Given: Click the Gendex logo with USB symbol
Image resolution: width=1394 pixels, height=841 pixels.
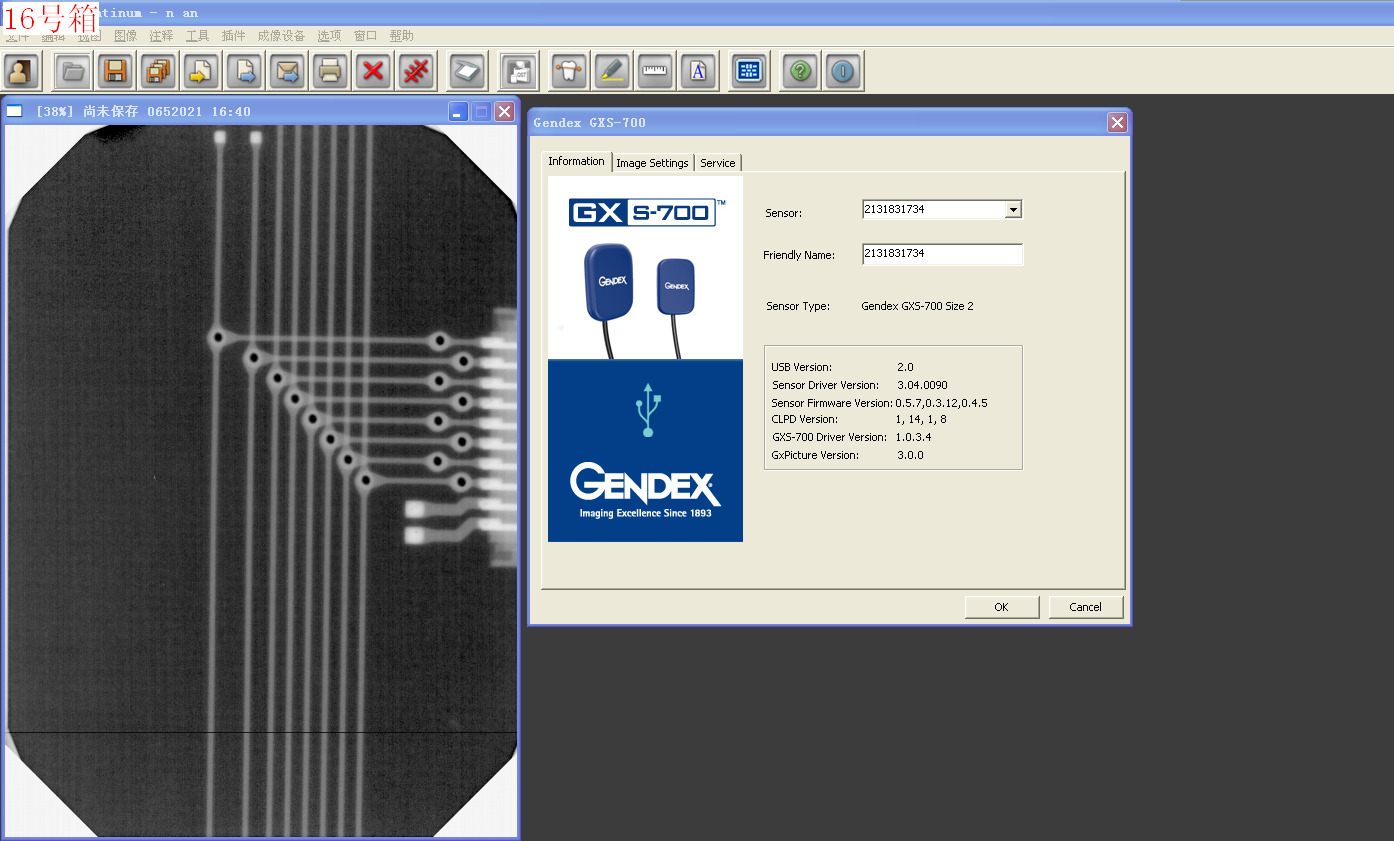Looking at the screenshot, I should point(645,451).
